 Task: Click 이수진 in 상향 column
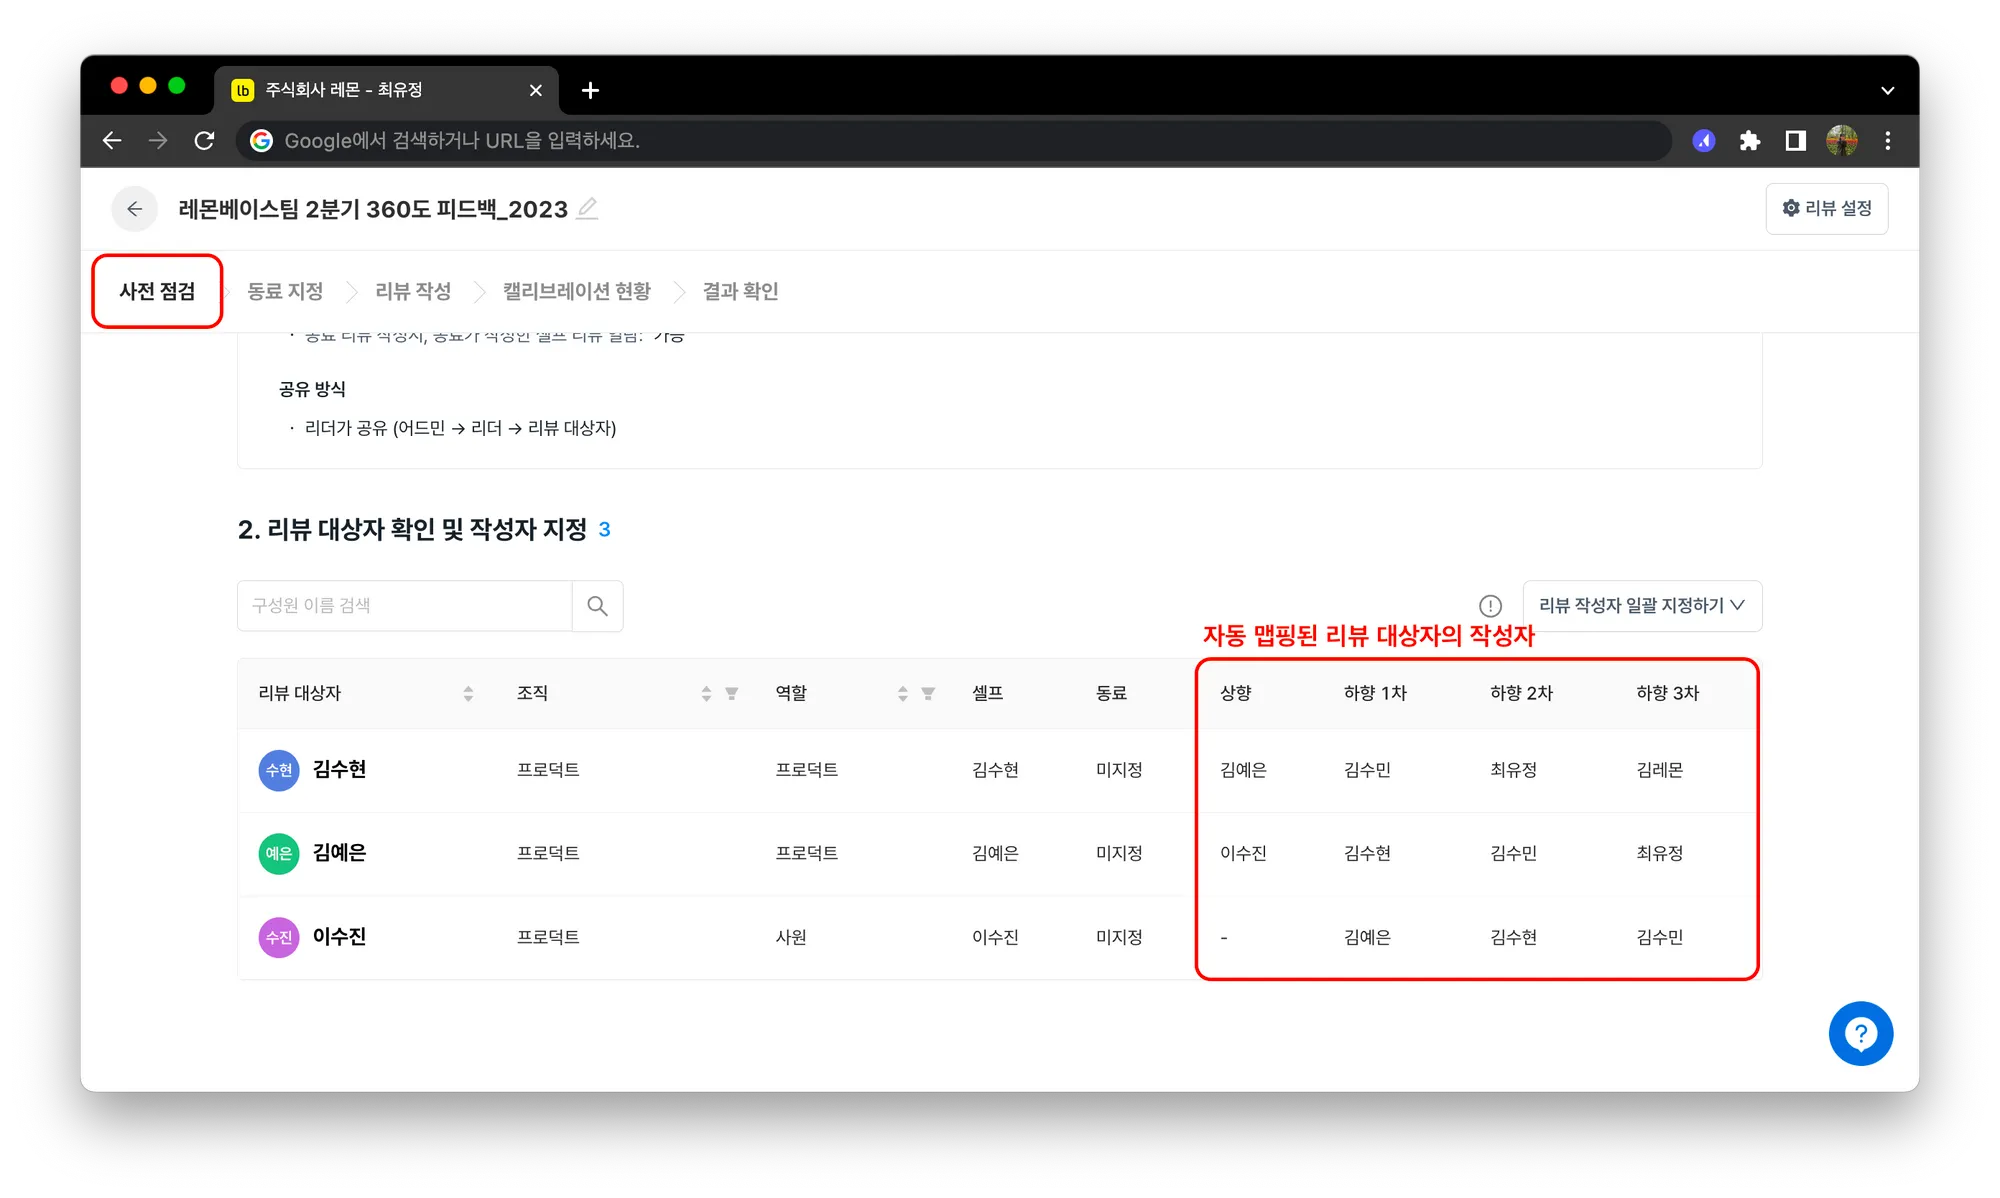pos(1243,853)
